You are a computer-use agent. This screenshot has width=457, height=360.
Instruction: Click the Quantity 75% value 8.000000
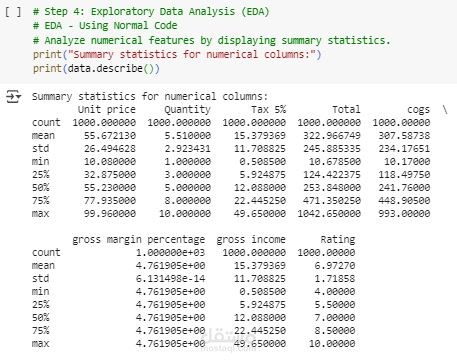188,201
